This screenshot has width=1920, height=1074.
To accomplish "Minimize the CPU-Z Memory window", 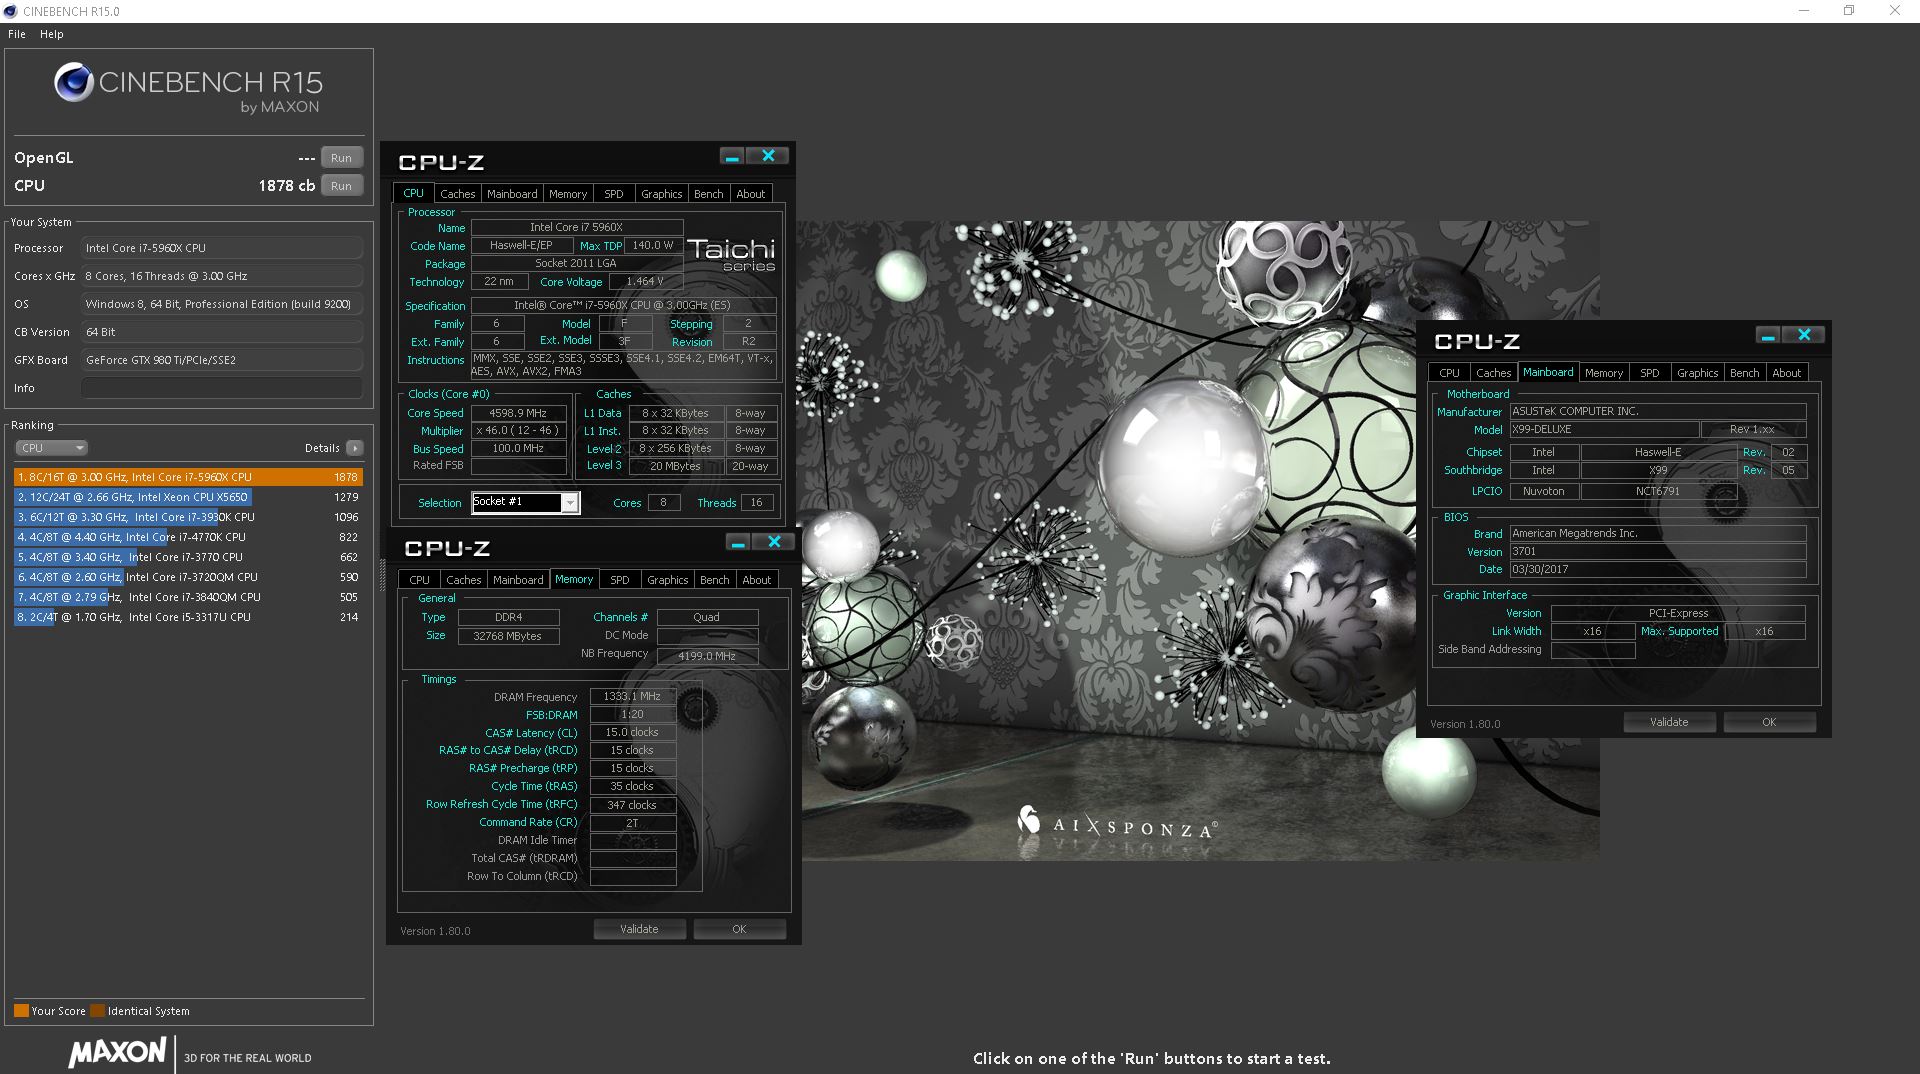I will 738,542.
